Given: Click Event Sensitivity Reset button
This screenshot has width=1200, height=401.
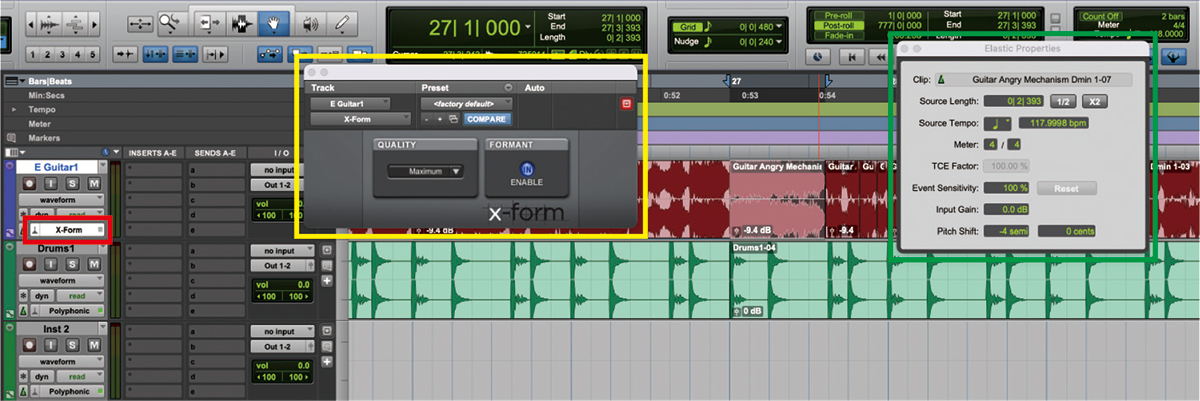Looking at the screenshot, I should pos(1067,188).
